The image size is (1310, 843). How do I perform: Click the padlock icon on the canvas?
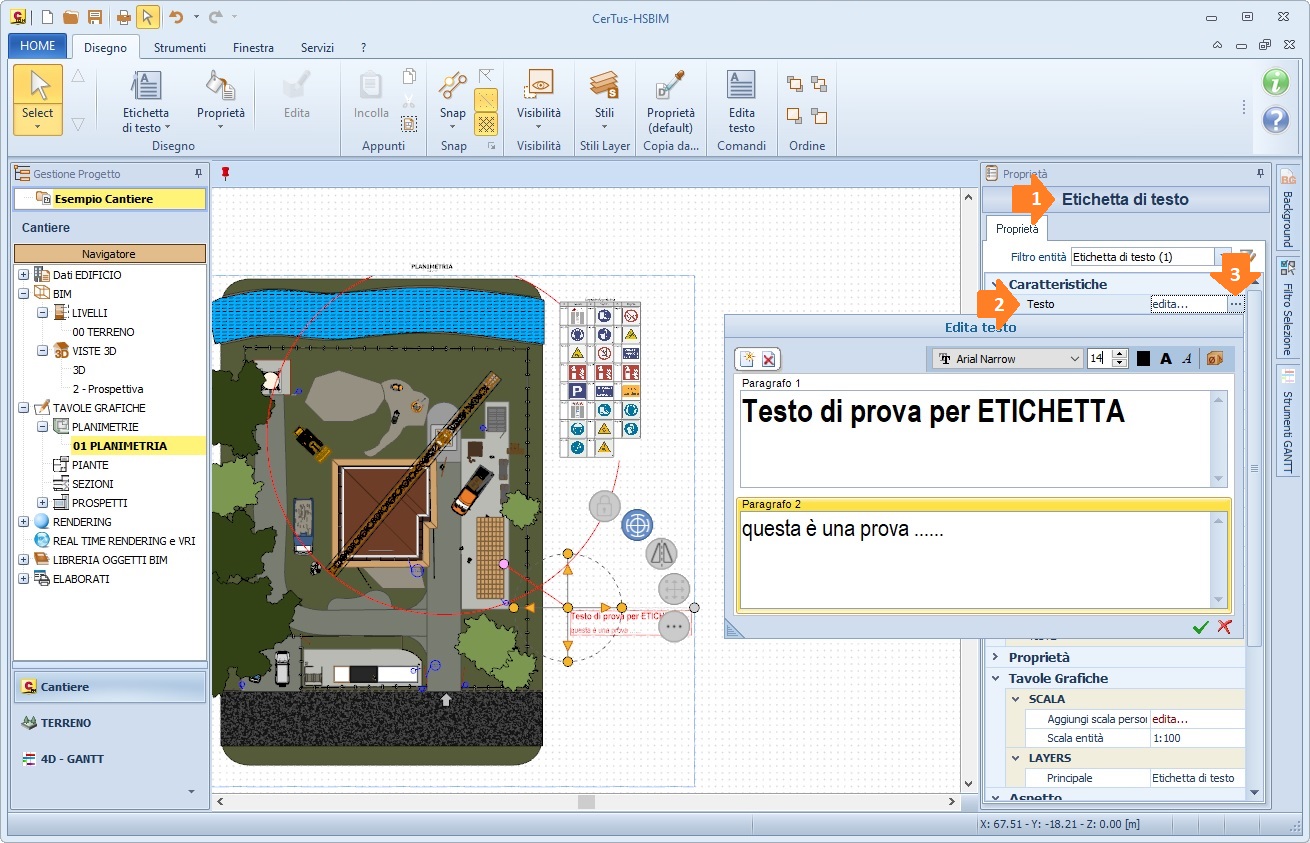(x=604, y=506)
